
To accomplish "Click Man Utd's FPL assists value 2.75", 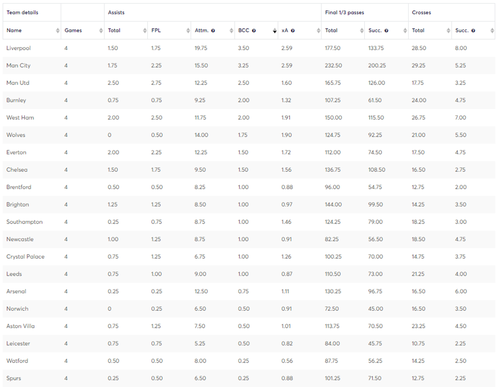I will pos(156,83).
